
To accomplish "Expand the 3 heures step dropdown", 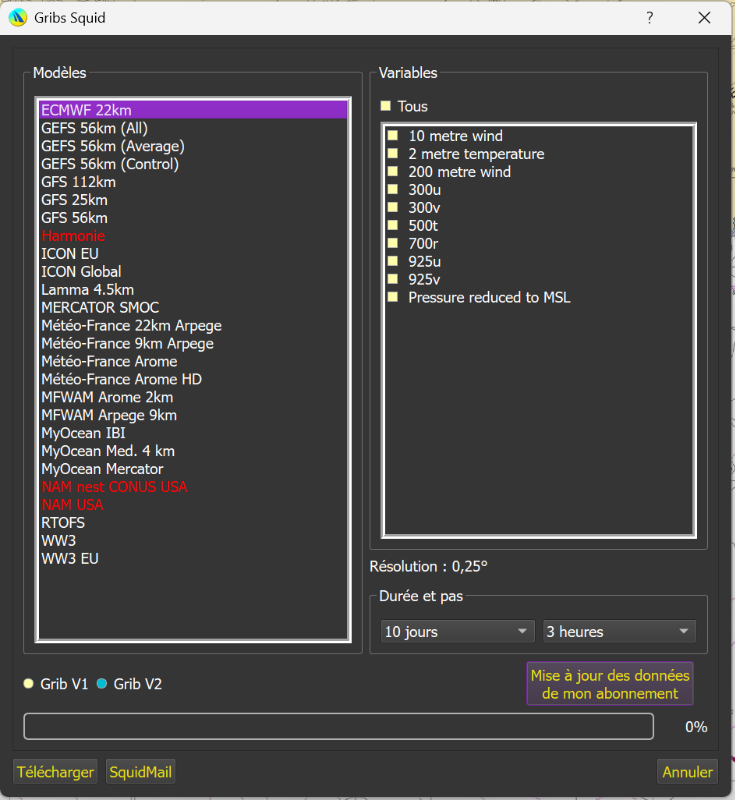I will [618, 632].
